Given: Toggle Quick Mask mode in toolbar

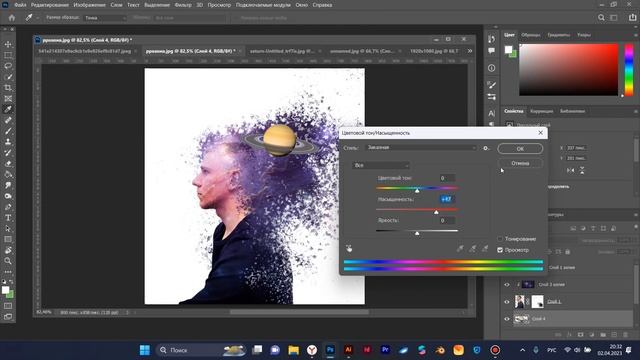Looking at the screenshot, I should (8, 306).
